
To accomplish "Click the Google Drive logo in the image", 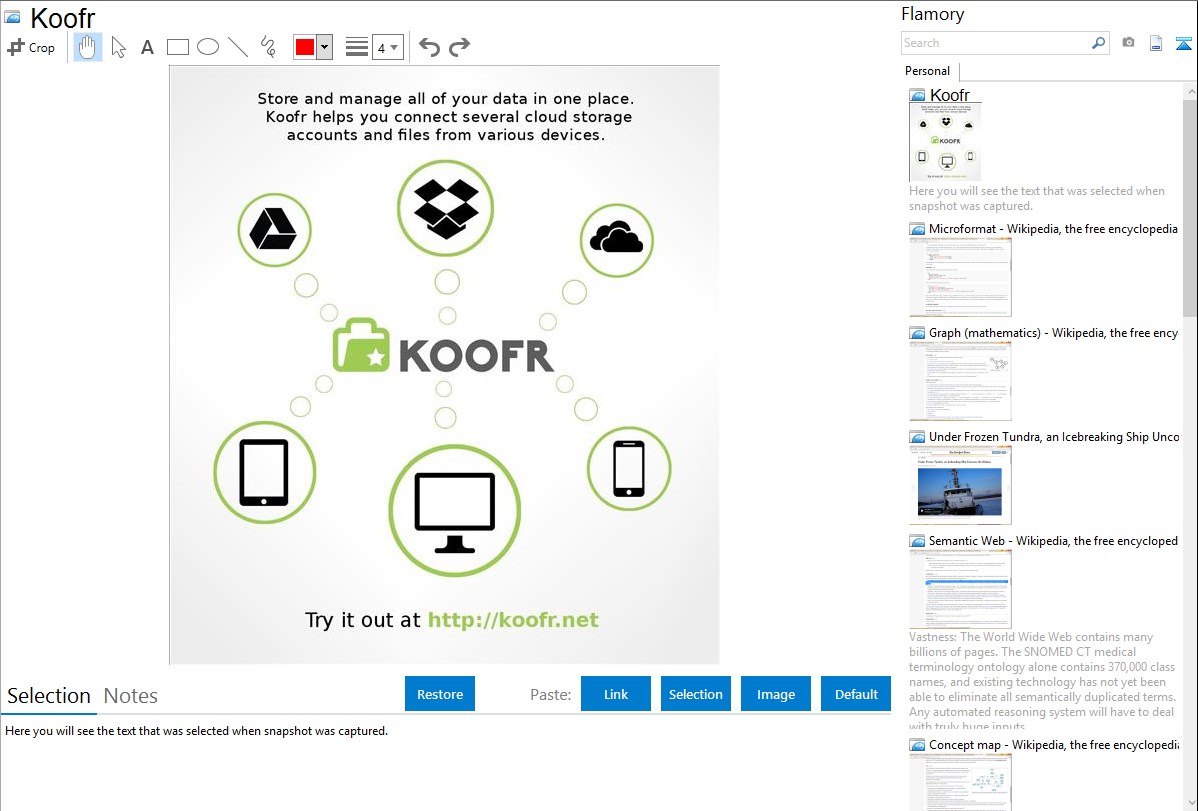I will [274, 229].
